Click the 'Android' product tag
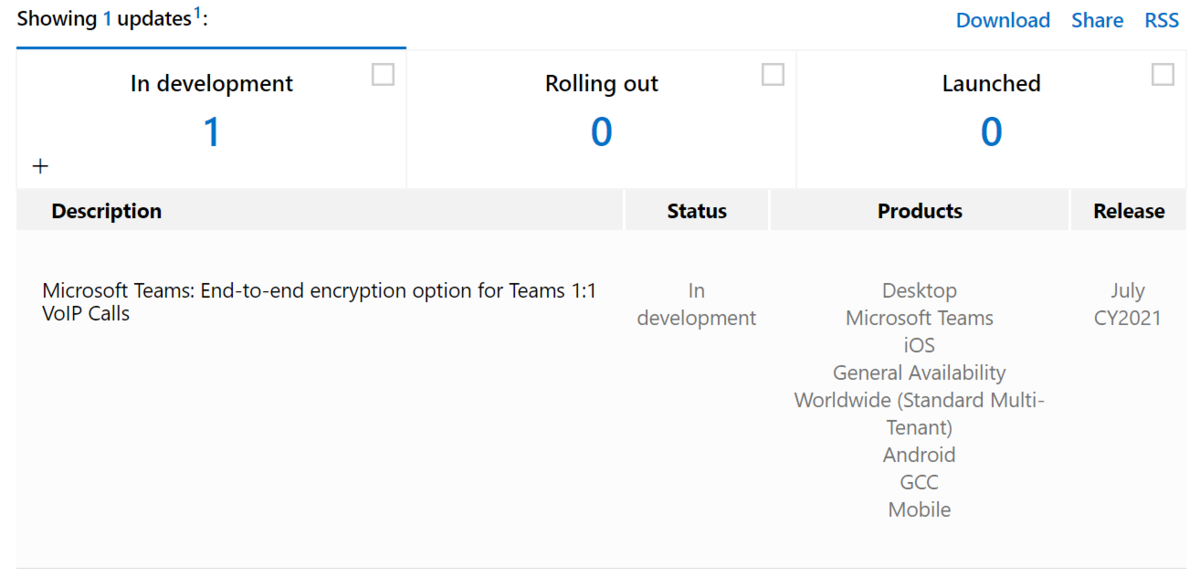1200x577 pixels. pyautogui.click(x=920, y=455)
